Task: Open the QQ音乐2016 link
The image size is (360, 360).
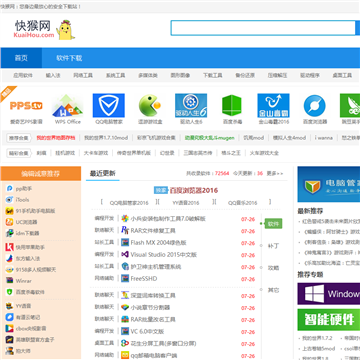Action: tap(242, 202)
